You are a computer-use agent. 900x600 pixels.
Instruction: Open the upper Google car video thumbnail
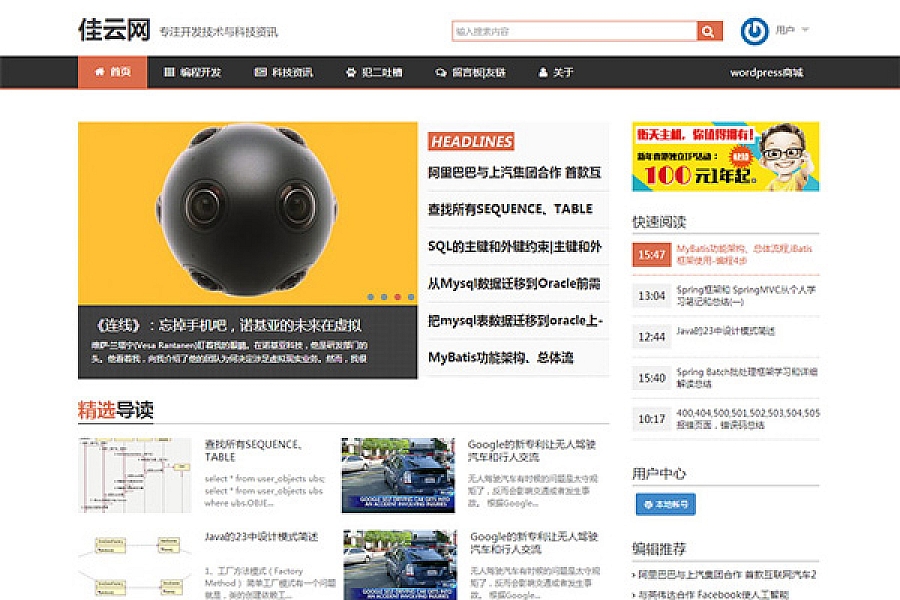pyautogui.click(x=398, y=475)
